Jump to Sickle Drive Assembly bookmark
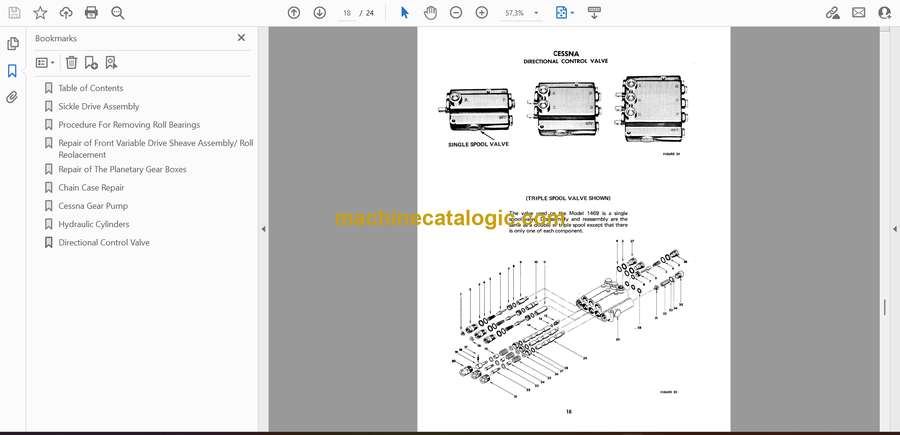This screenshot has width=900, height=435. coord(99,106)
